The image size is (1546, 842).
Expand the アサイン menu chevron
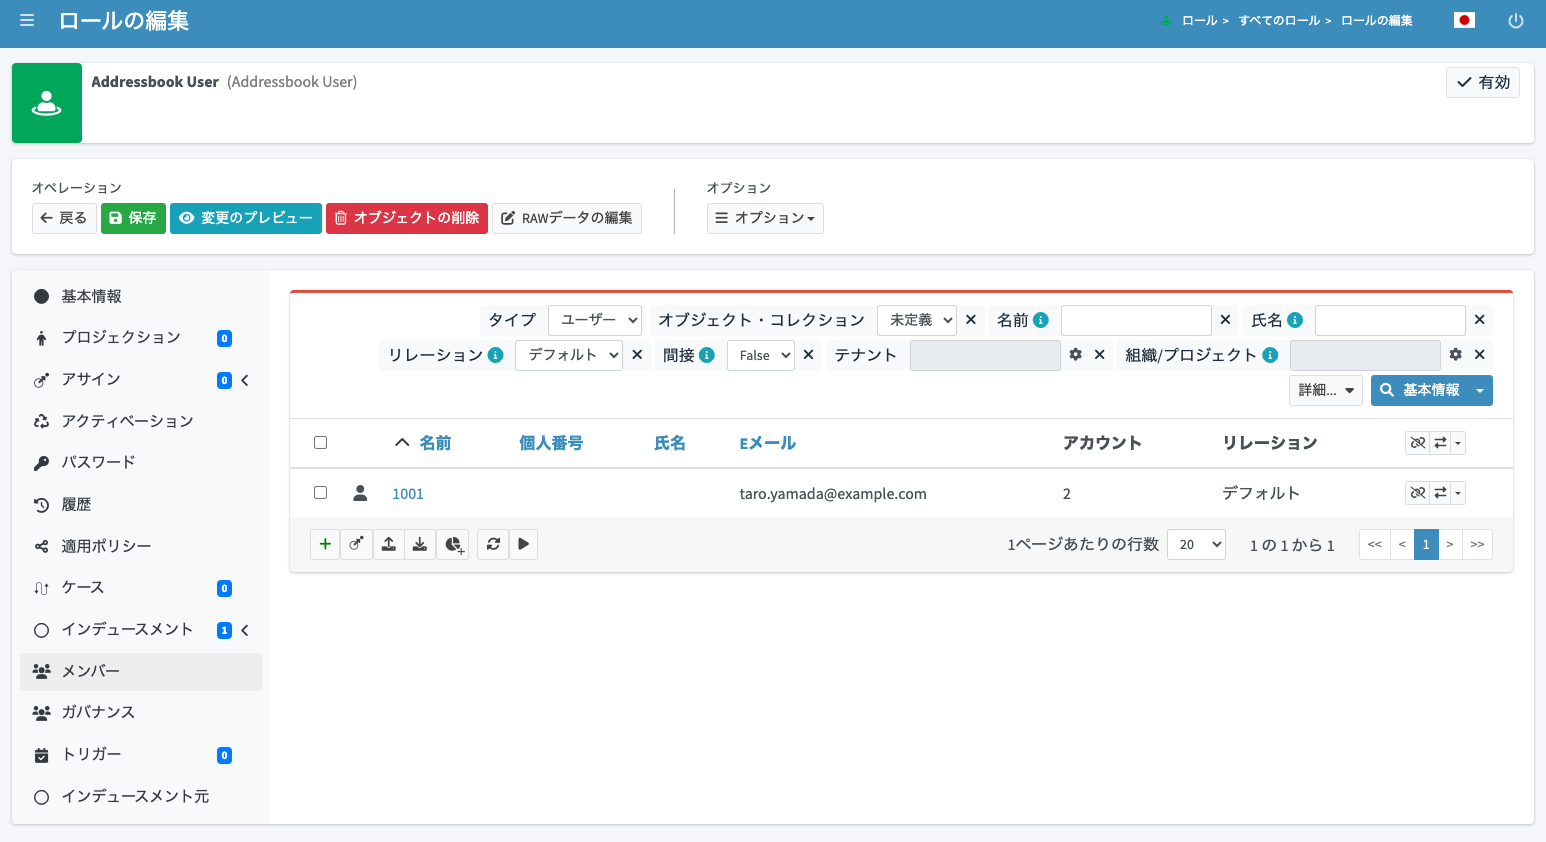point(245,380)
